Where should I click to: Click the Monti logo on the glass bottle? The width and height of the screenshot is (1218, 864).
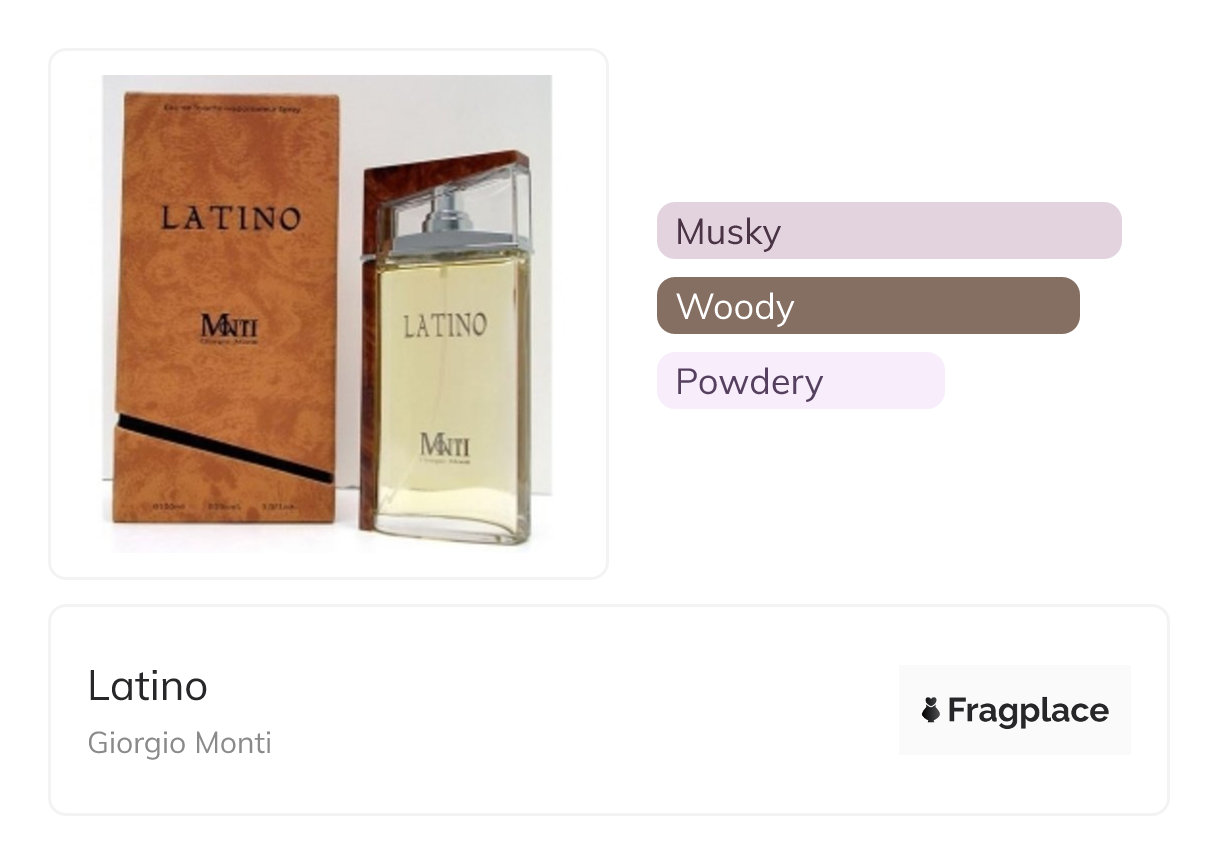446,444
